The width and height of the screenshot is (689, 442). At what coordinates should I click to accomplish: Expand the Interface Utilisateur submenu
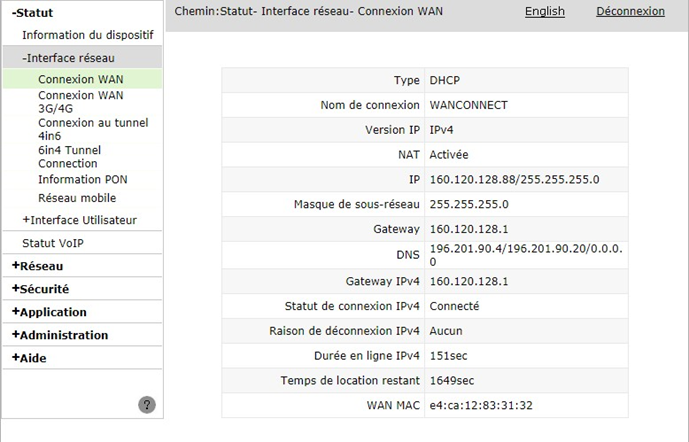pyautogui.click(x=79, y=220)
